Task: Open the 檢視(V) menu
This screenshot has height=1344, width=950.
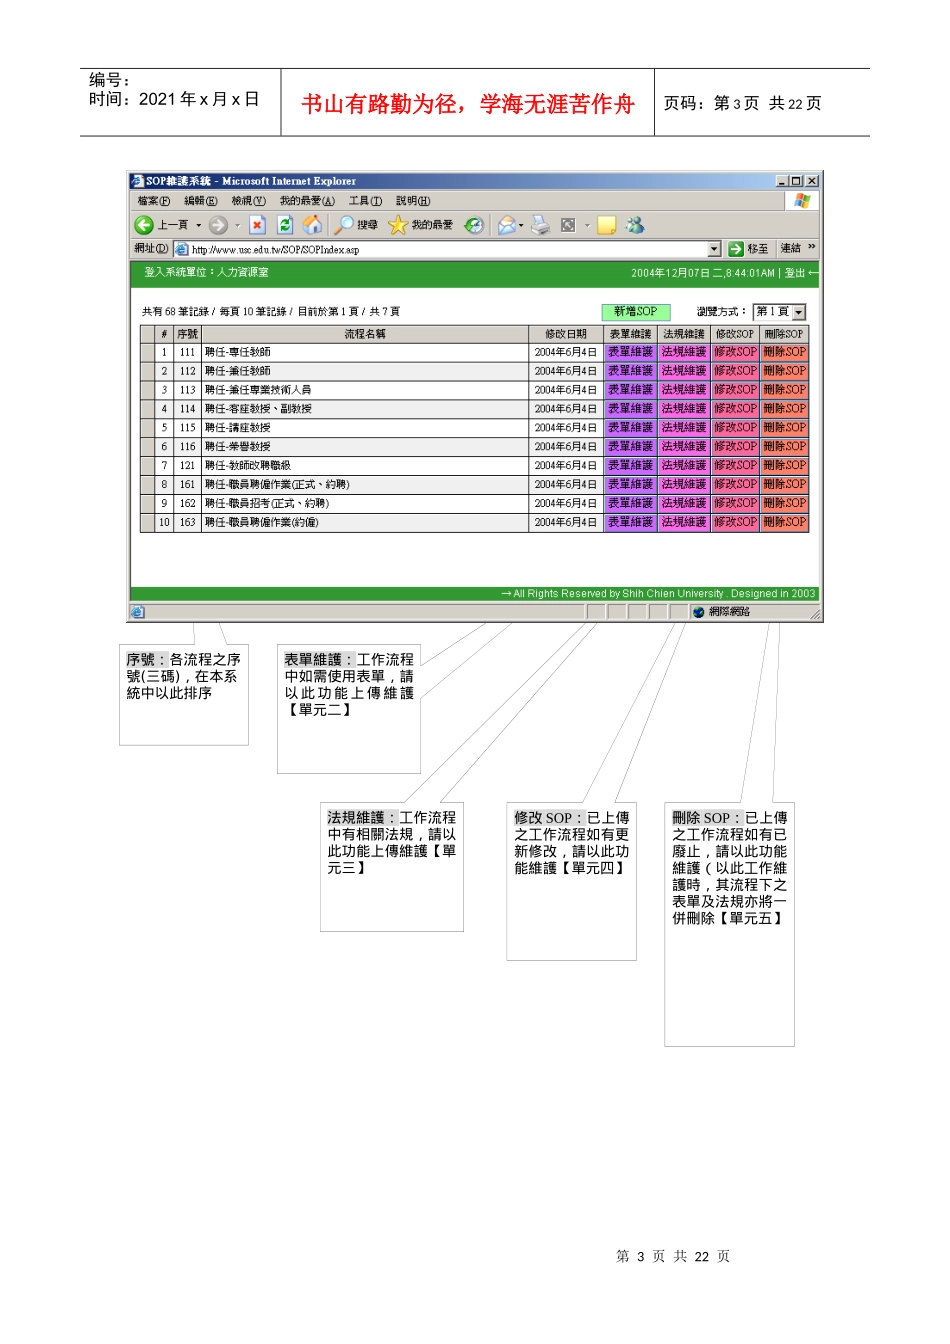Action: [248, 201]
